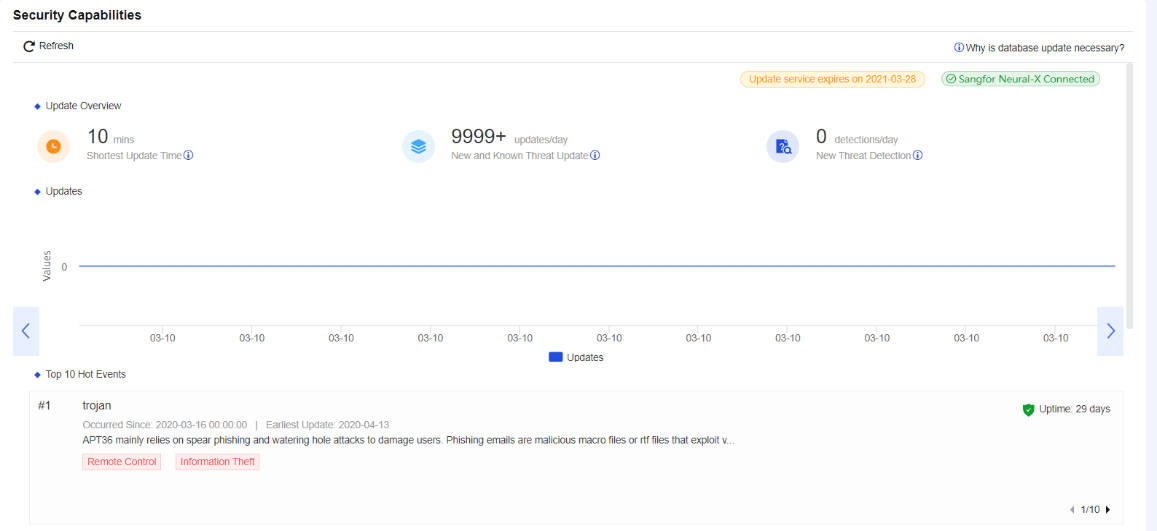Click the Refresh icon button
This screenshot has height=531, width=1157.
pos(30,46)
